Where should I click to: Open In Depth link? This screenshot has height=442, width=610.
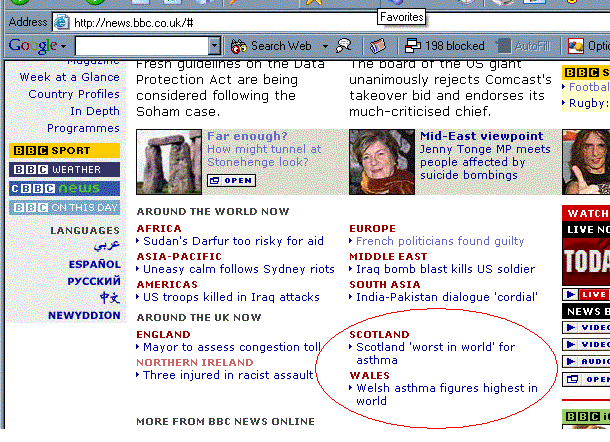95,111
